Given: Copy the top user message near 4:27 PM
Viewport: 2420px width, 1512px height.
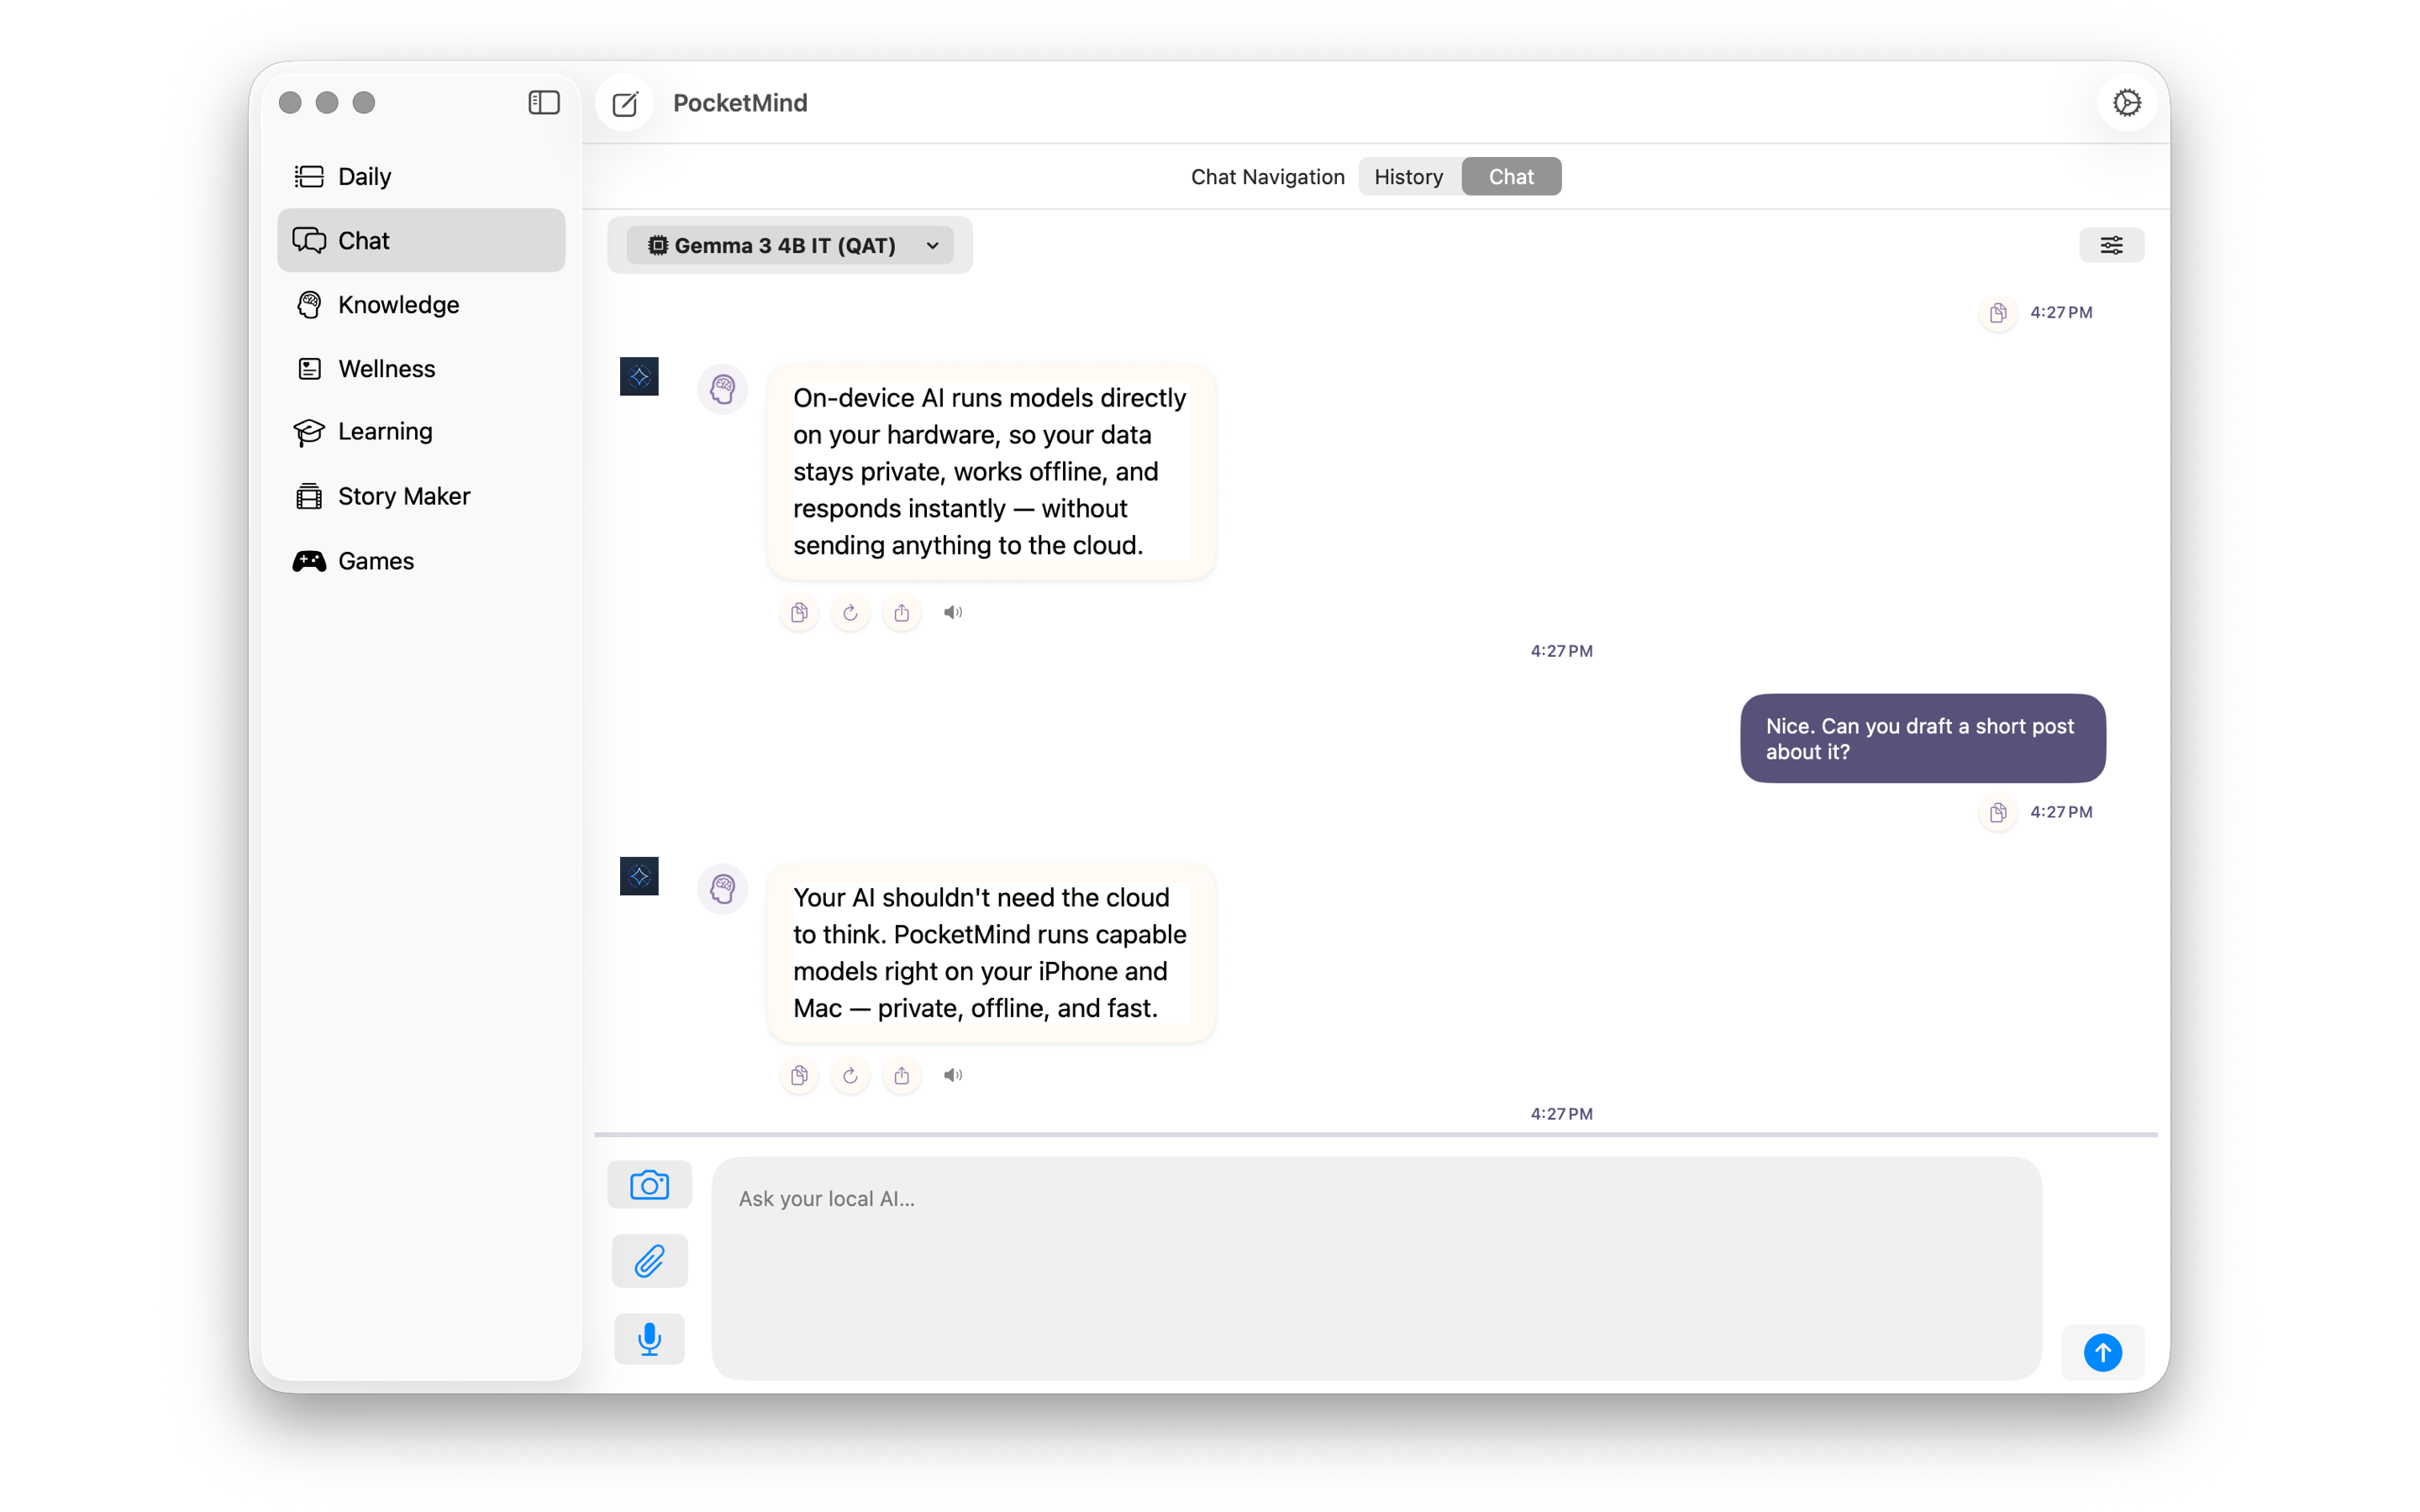Looking at the screenshot, I should pos(1998,313).
